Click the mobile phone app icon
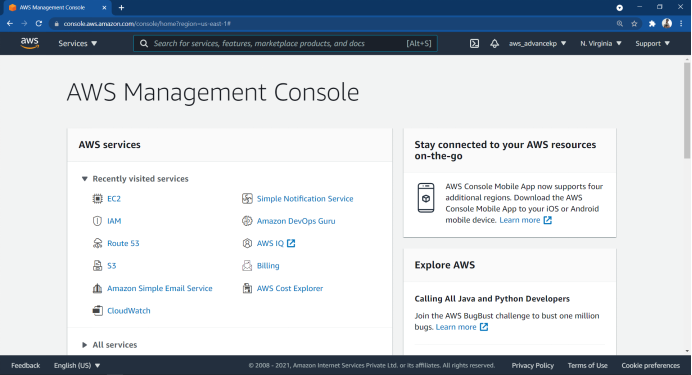 pyautogui.click(x=426, y=198)
